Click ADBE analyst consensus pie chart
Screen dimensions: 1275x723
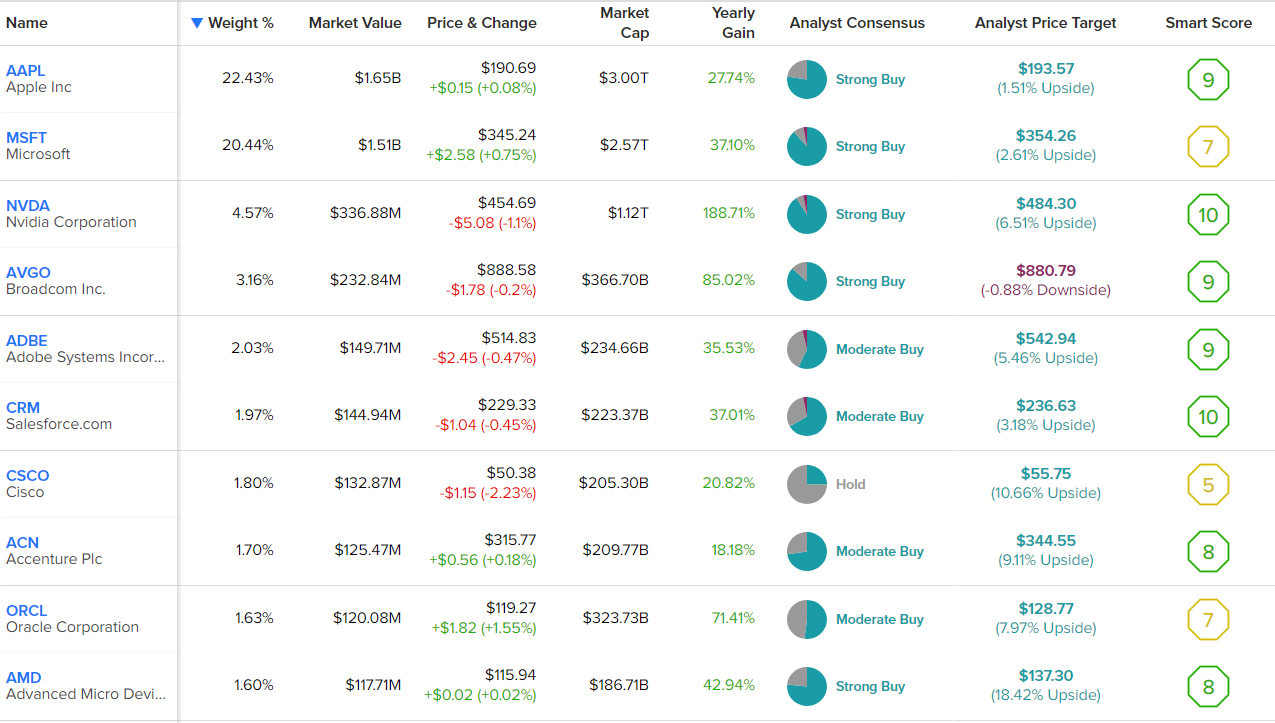click(x=806, y=349)
